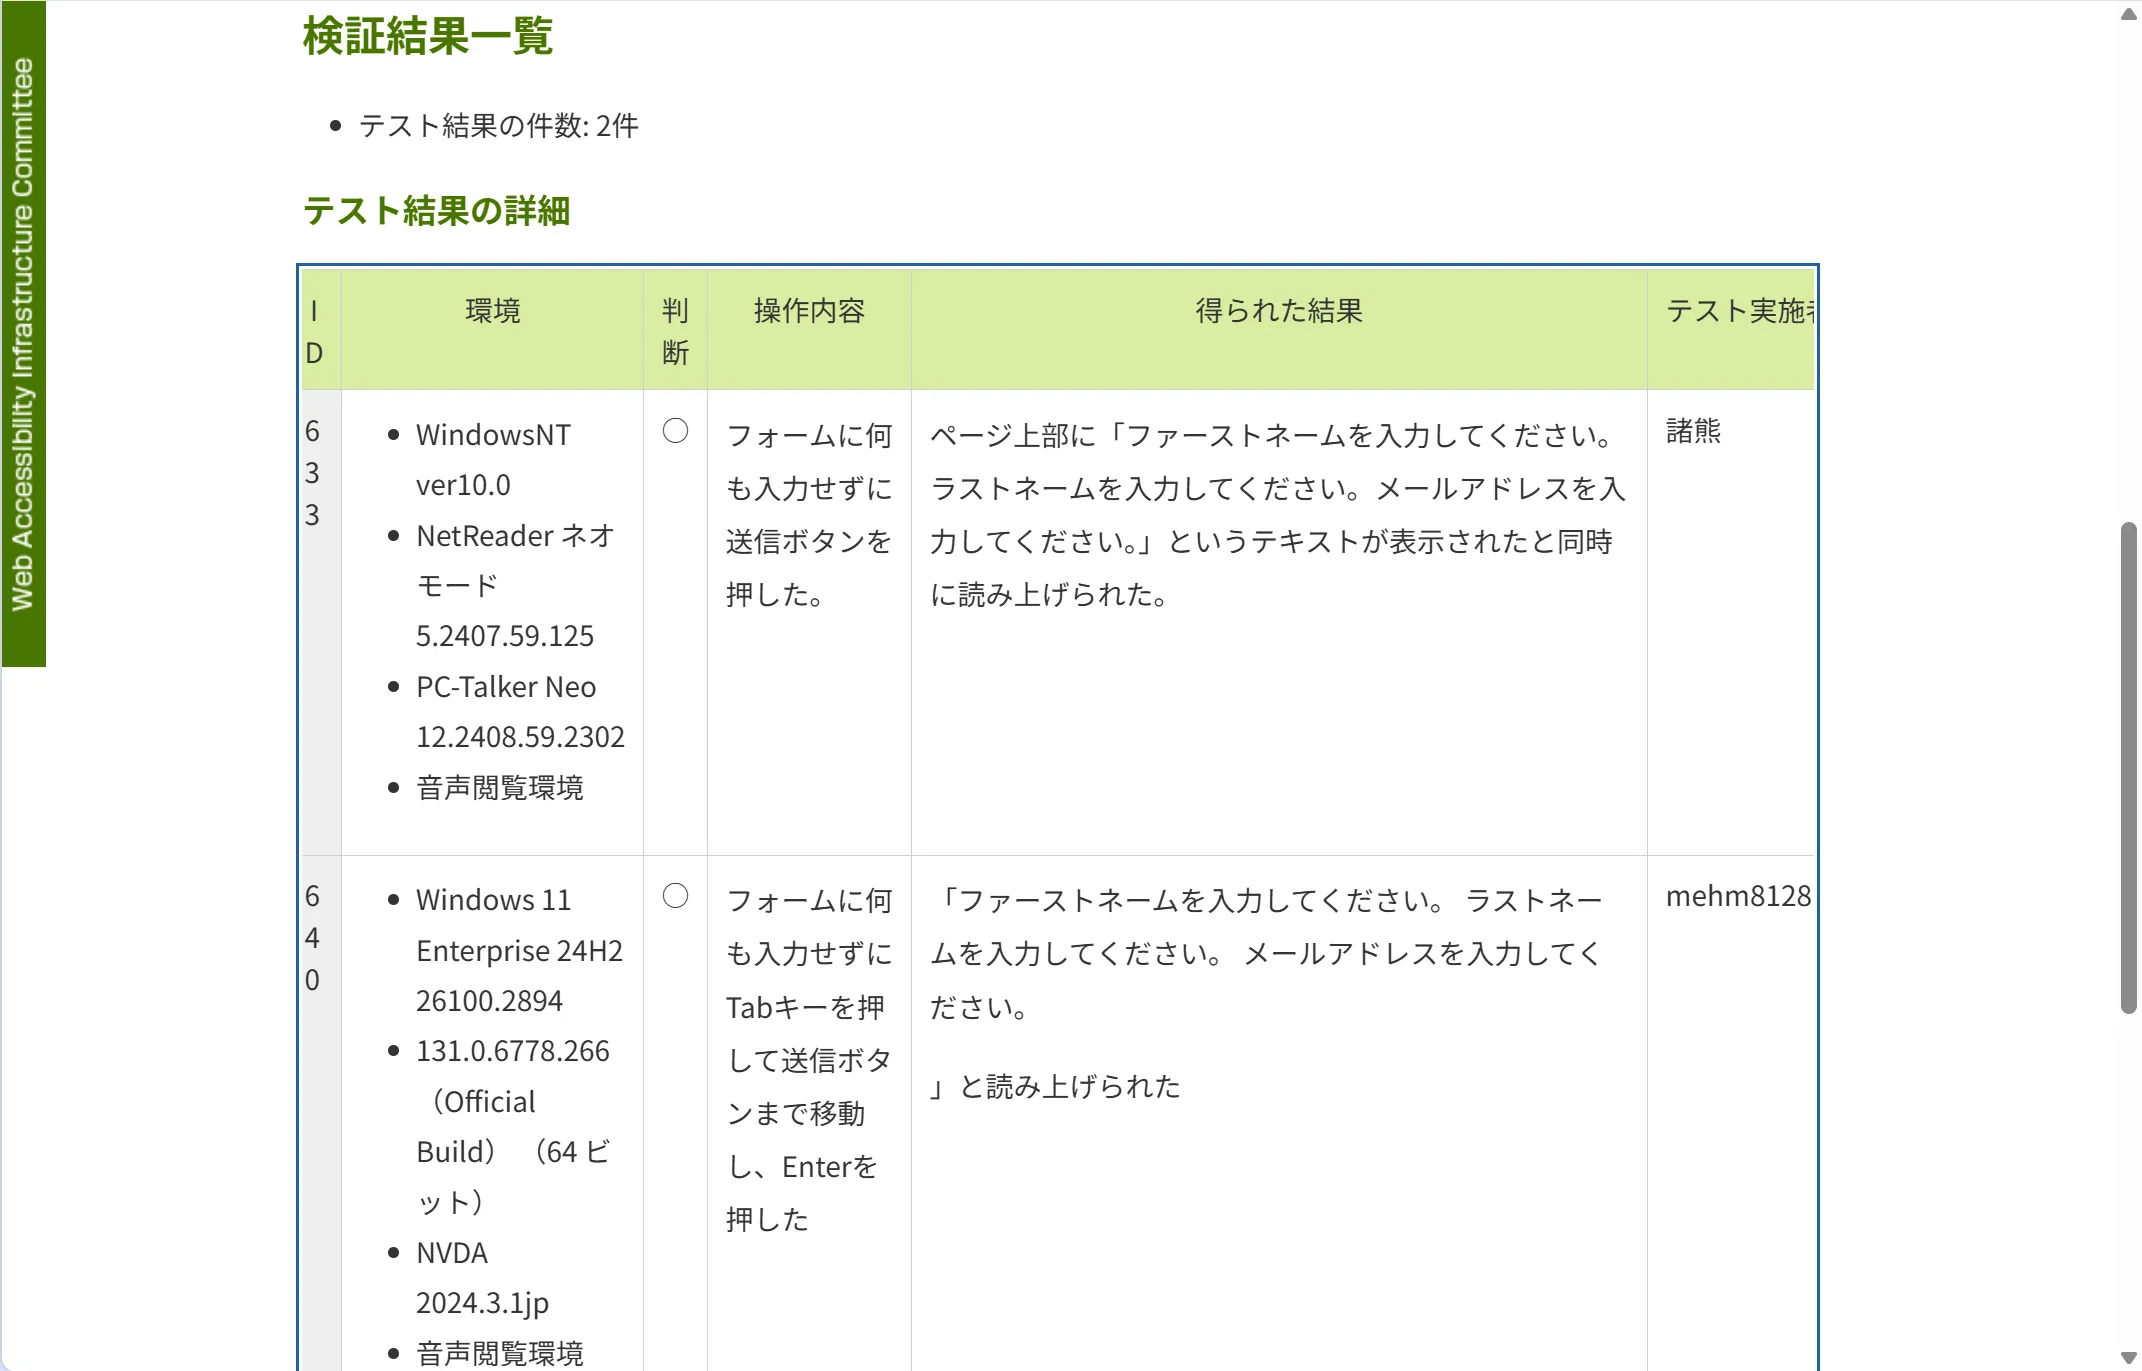Click 音声閲覧環境 in row 633

pos(500,788)
